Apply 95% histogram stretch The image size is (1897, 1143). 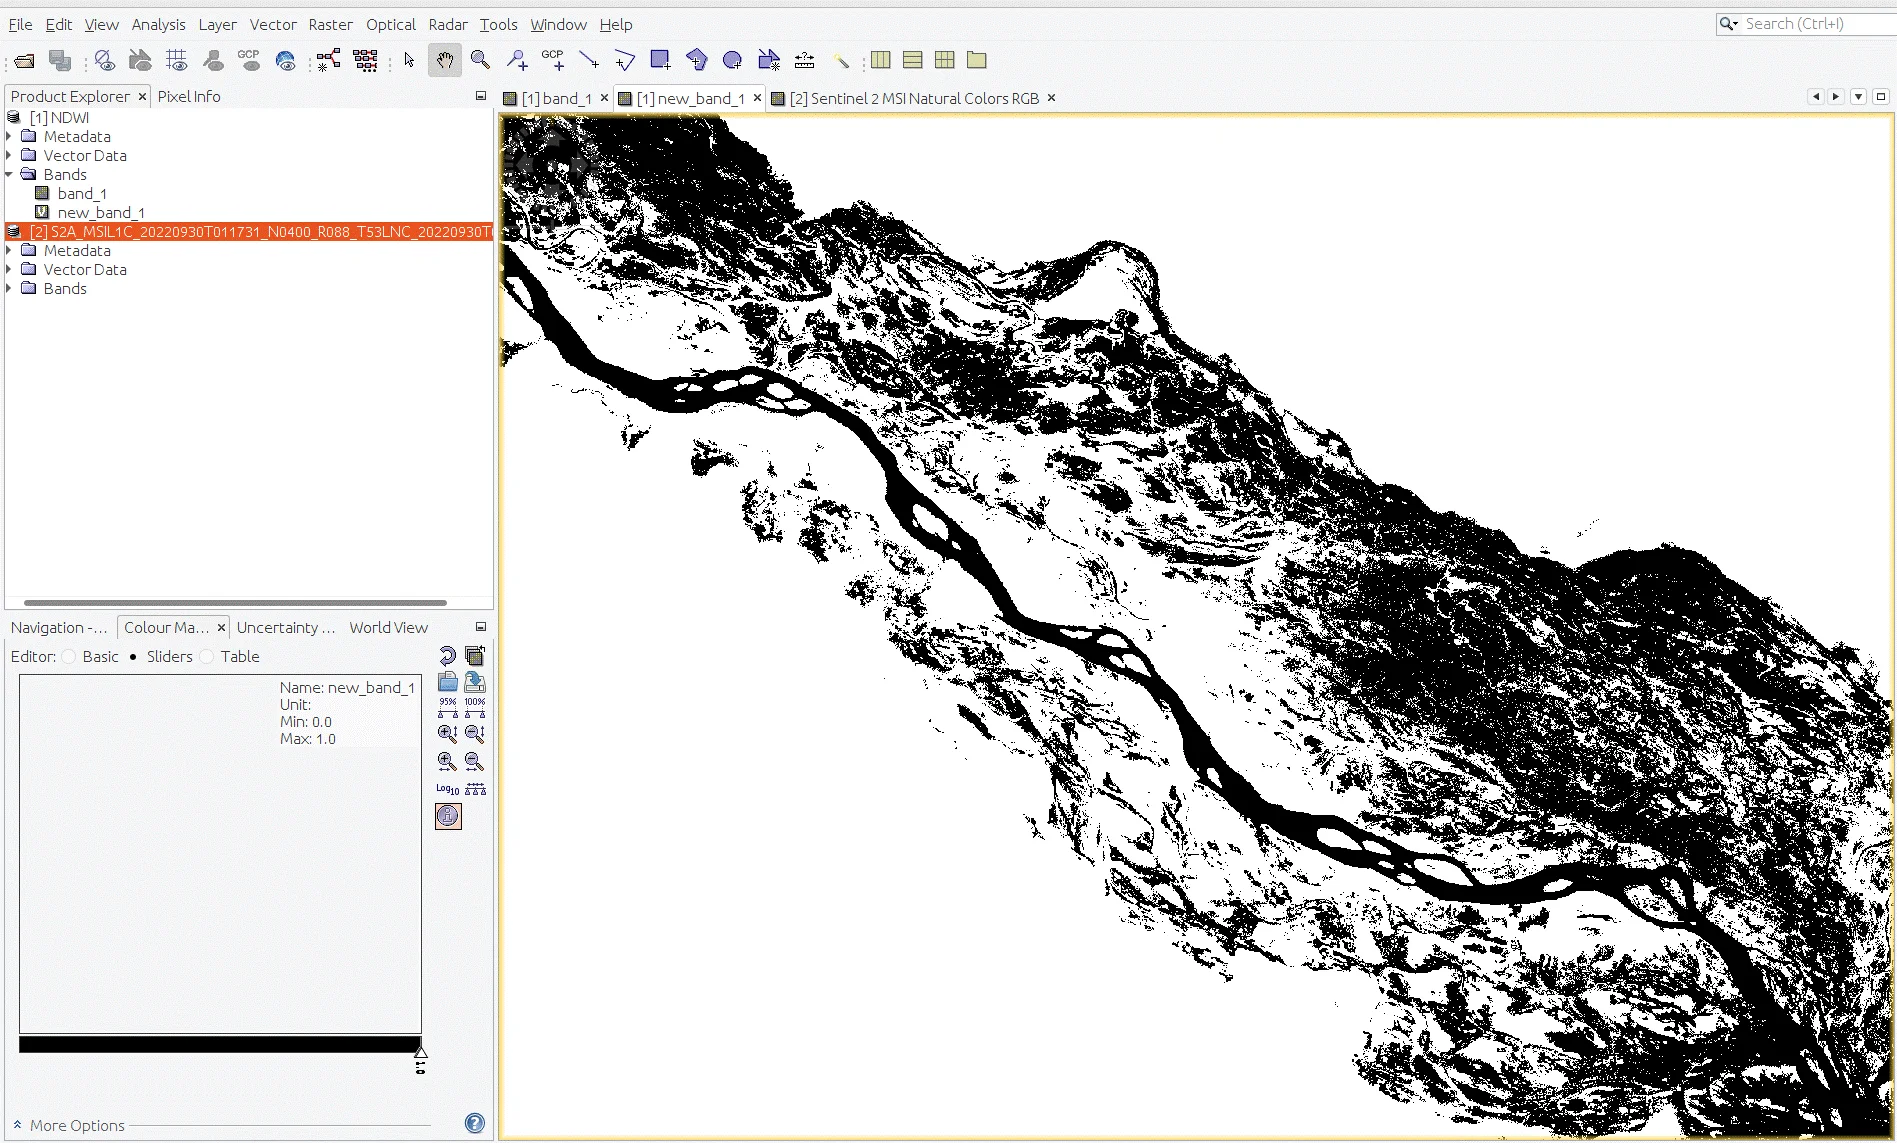tap(447, 707)
